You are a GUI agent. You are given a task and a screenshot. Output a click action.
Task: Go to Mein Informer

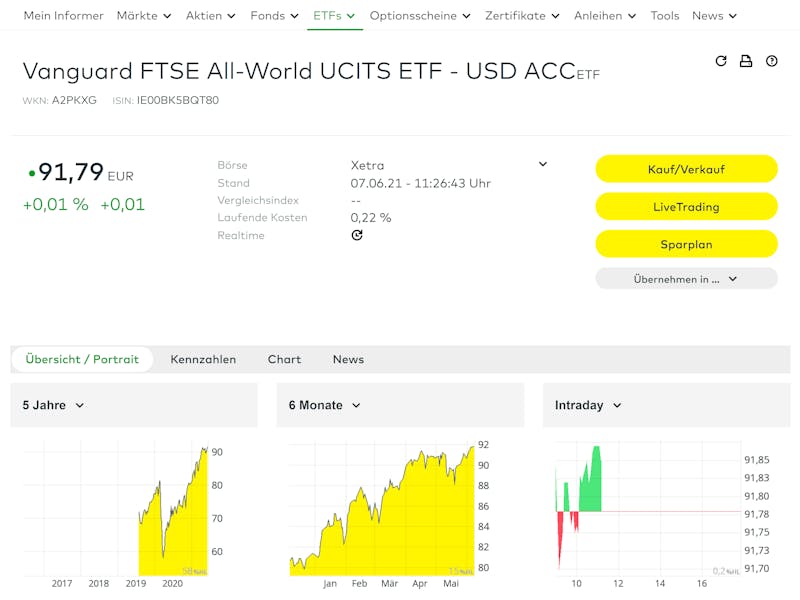[x=63, y=16]
